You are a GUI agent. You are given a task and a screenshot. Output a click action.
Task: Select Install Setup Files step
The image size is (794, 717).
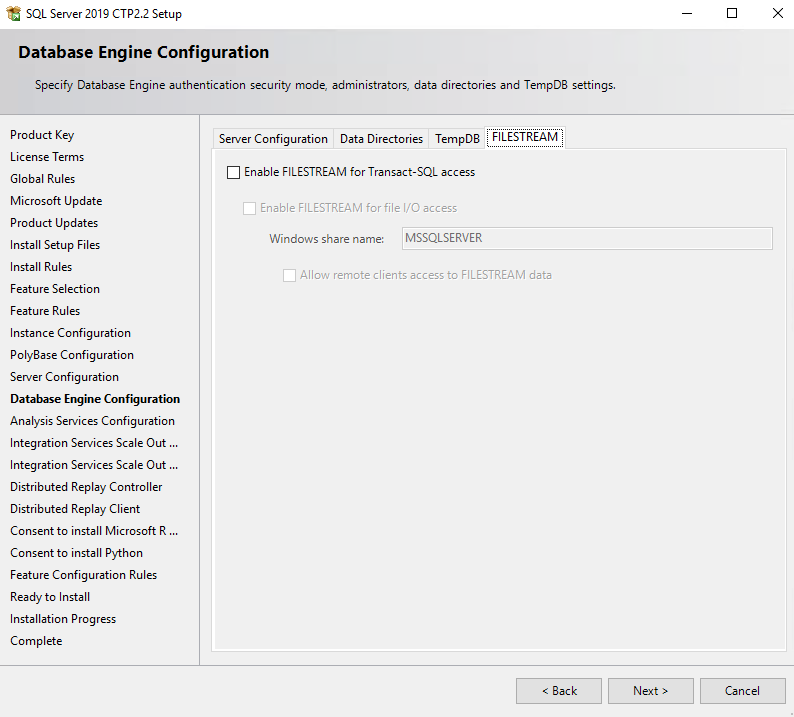pyautogui.click(x=55, y=245)
